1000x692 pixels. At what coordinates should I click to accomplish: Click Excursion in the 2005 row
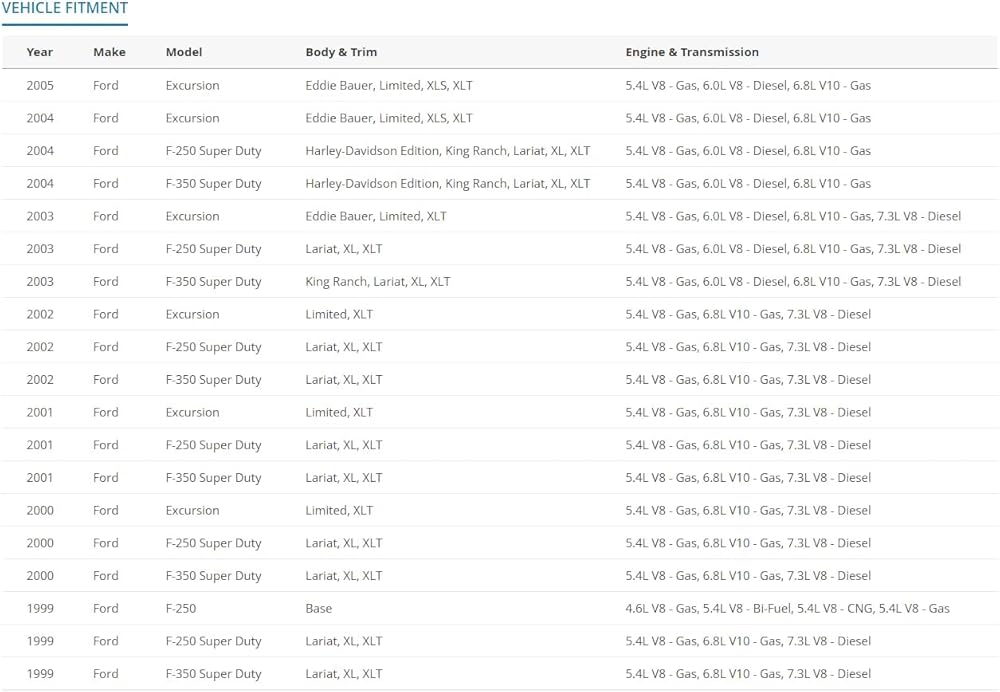(192, 86)
